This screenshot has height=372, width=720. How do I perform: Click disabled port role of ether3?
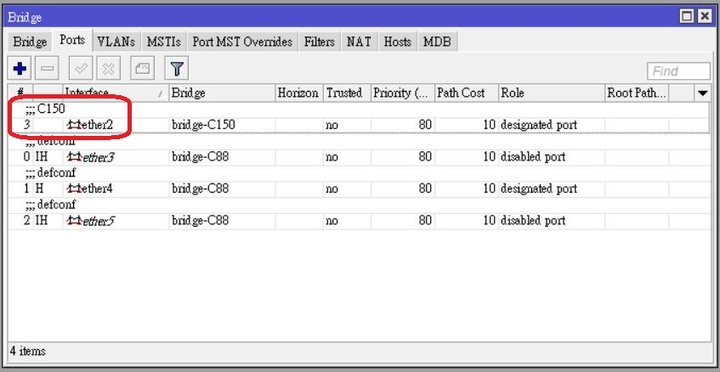point(533,157)
